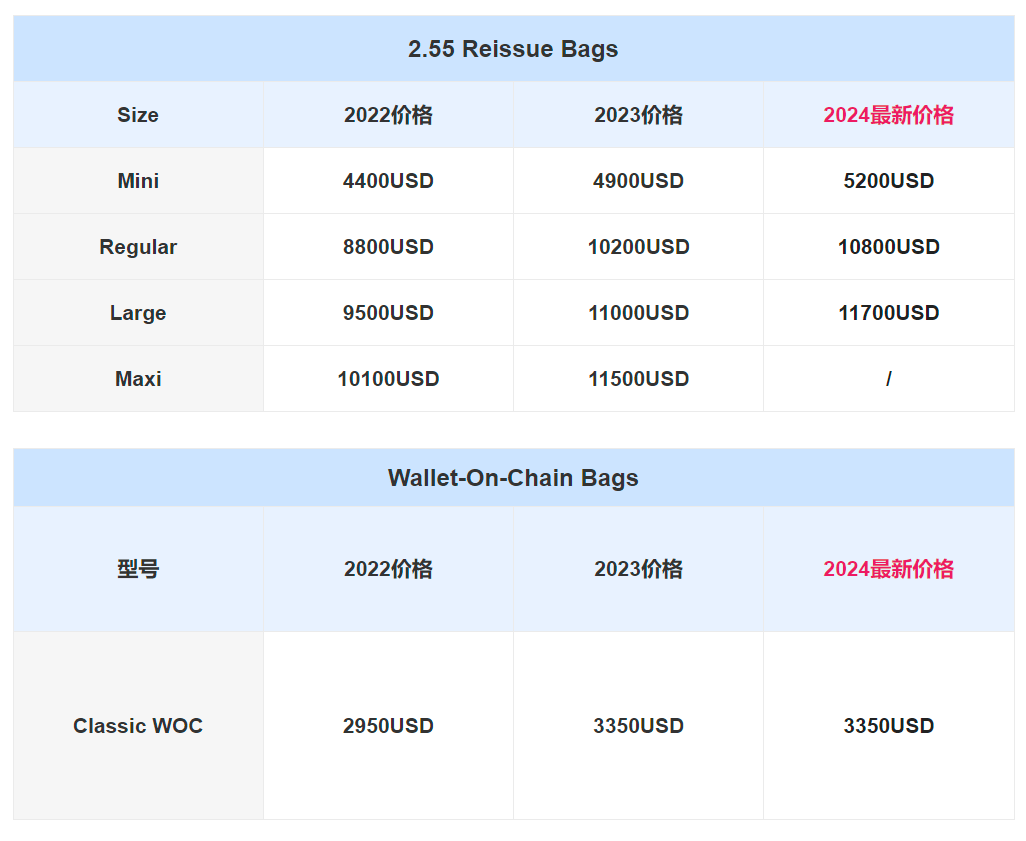This screenshot has width=1026, height=841.
Task: Click the Regular size row label
Action: tap(138, 247)
